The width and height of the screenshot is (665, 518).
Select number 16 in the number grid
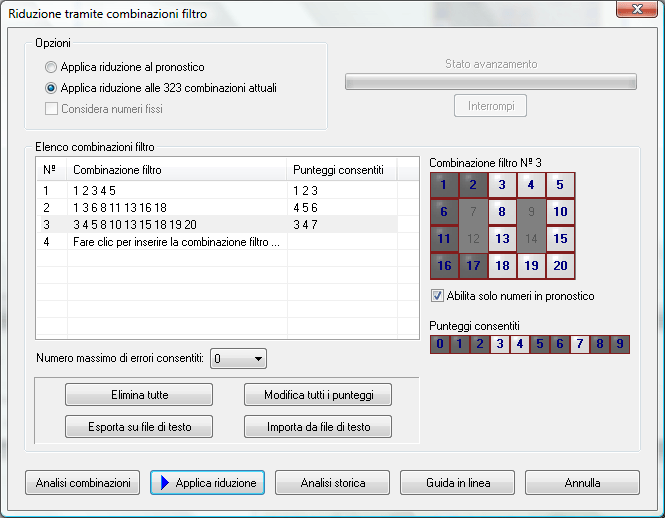444,266
